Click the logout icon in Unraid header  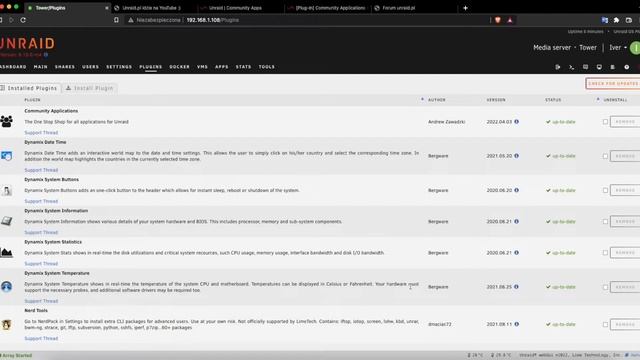pos(558,67)
